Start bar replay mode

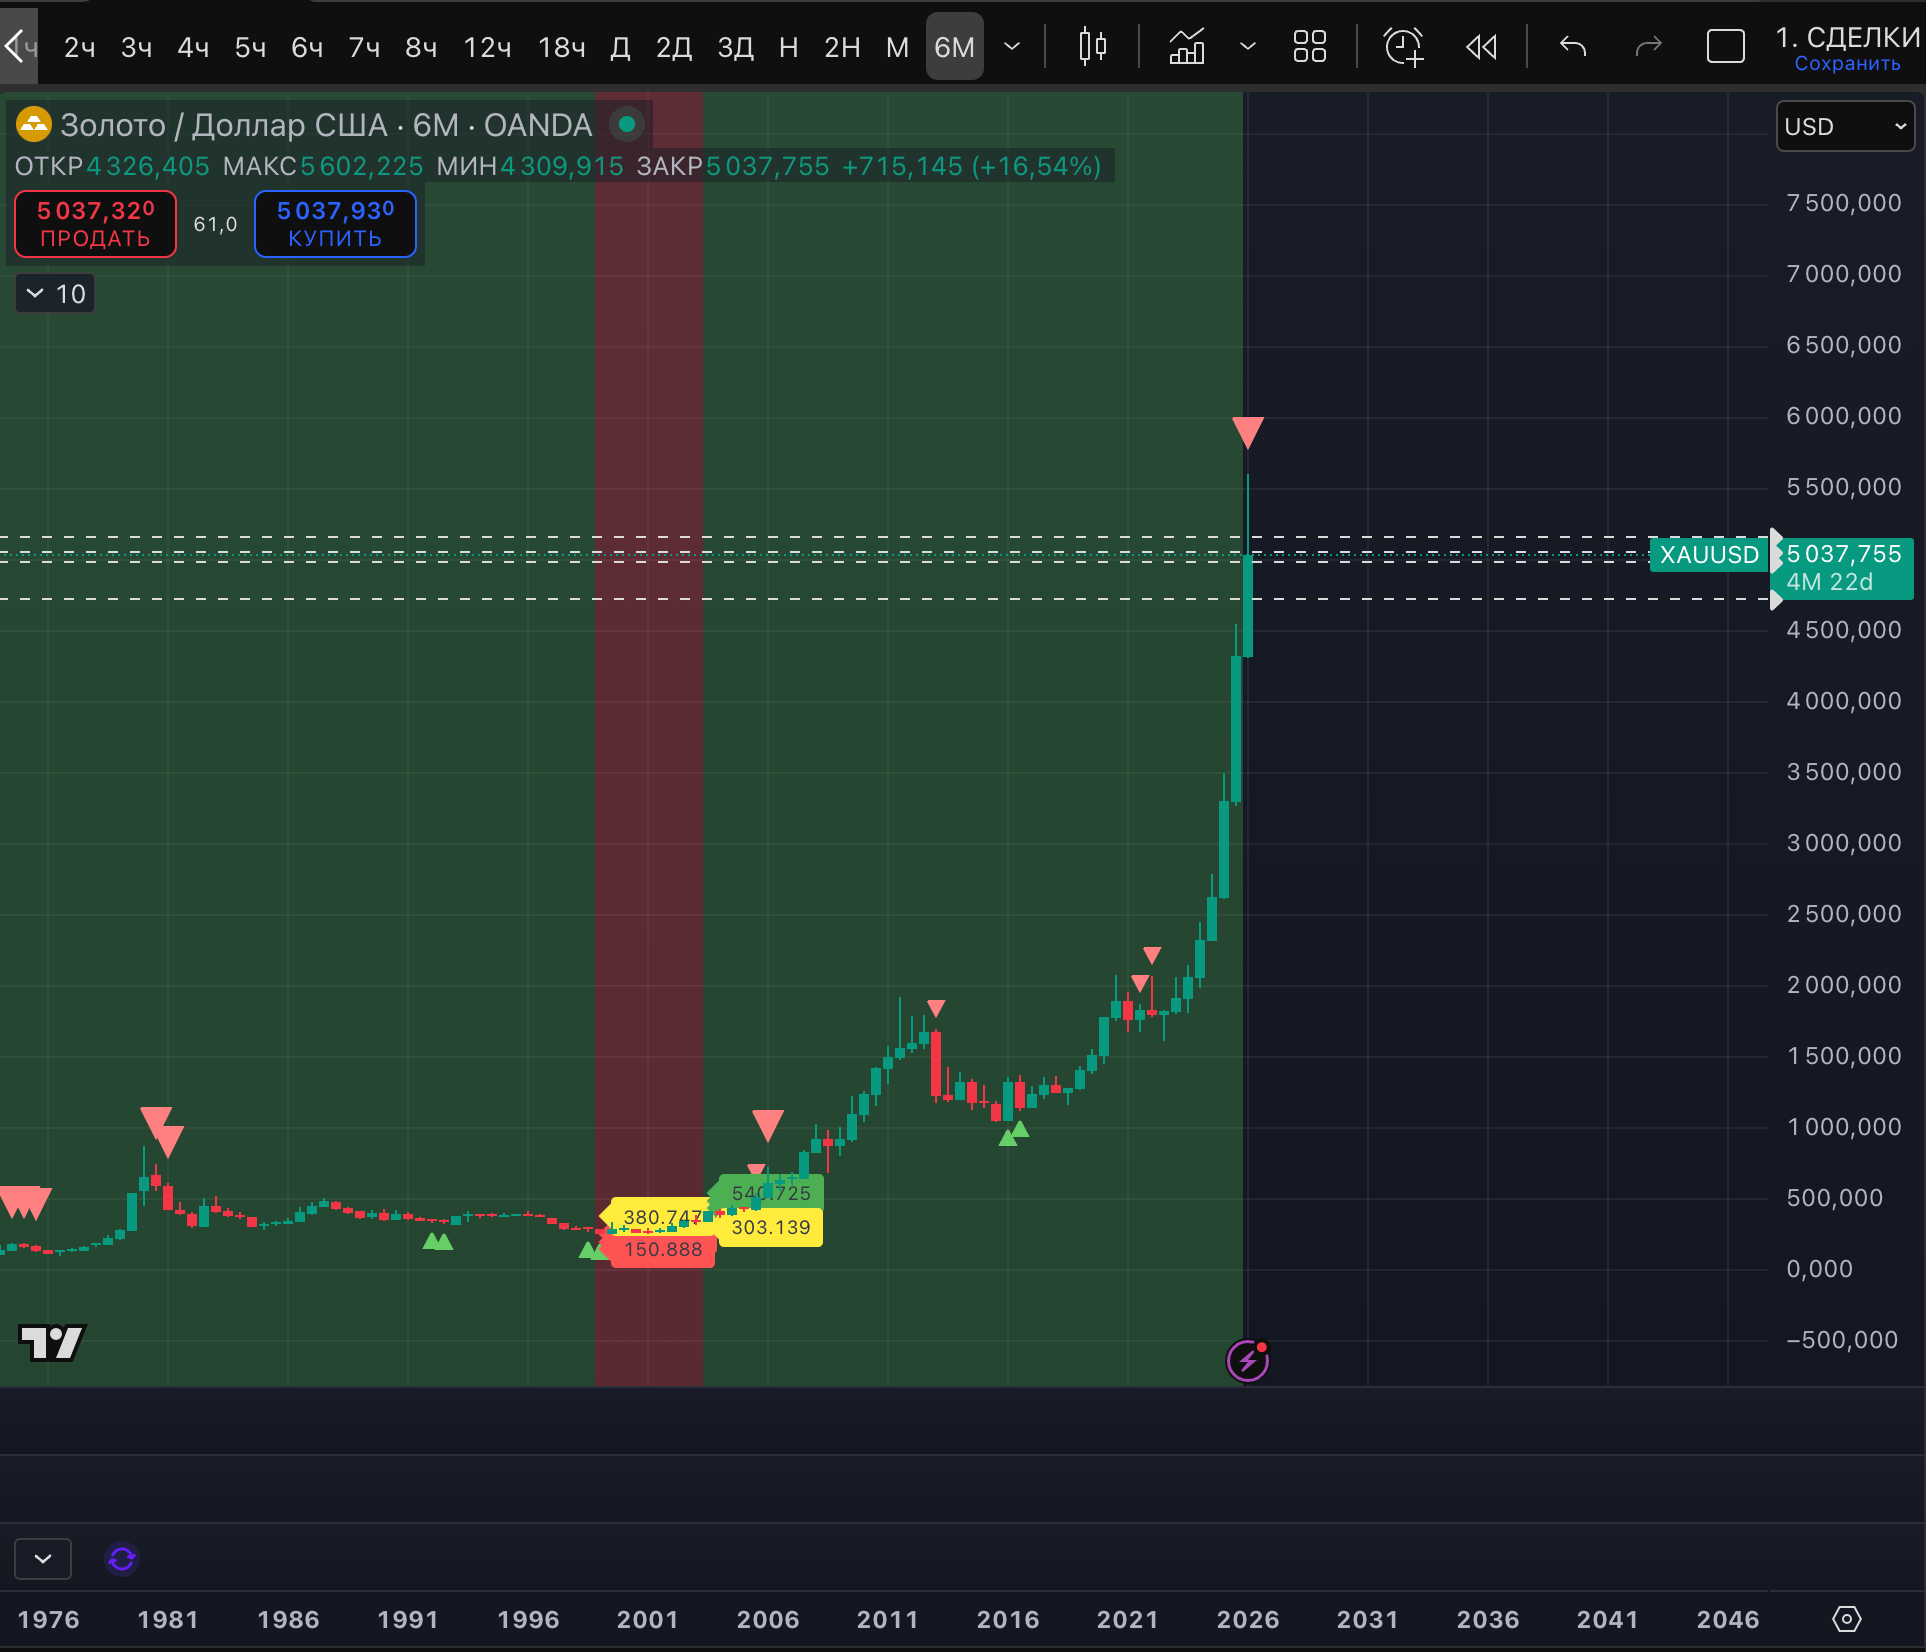tap(1481, 47)
